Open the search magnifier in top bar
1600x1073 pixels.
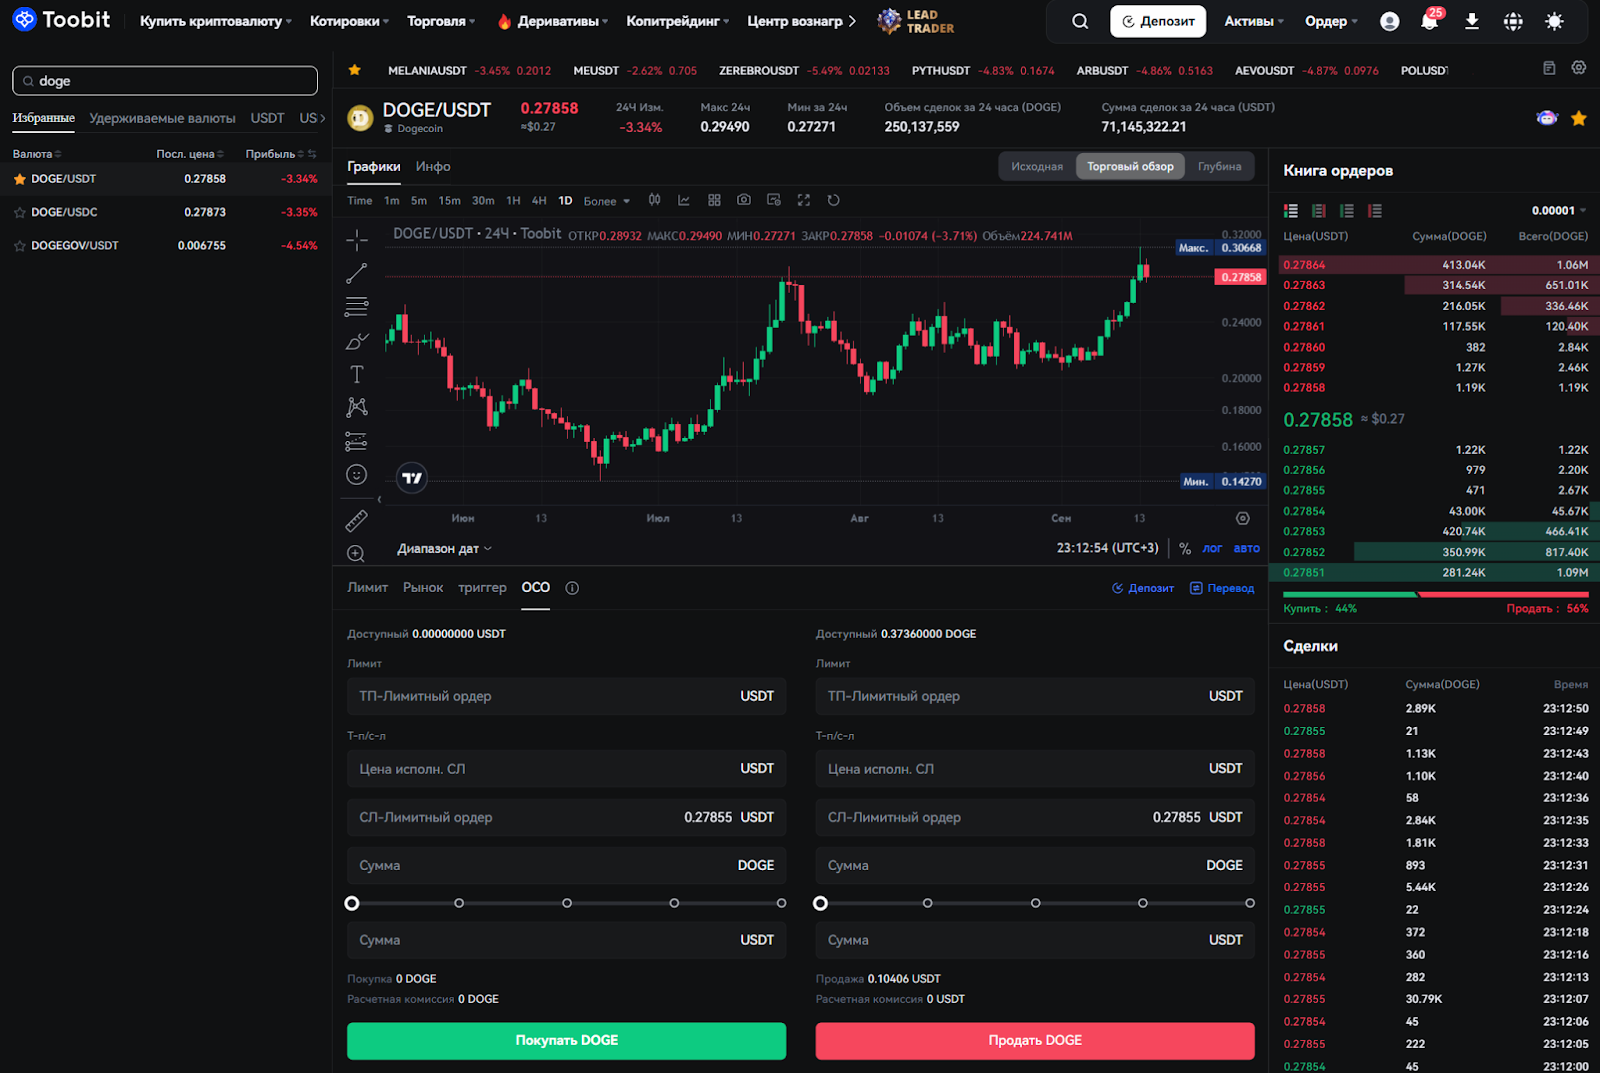(1080, 21)
